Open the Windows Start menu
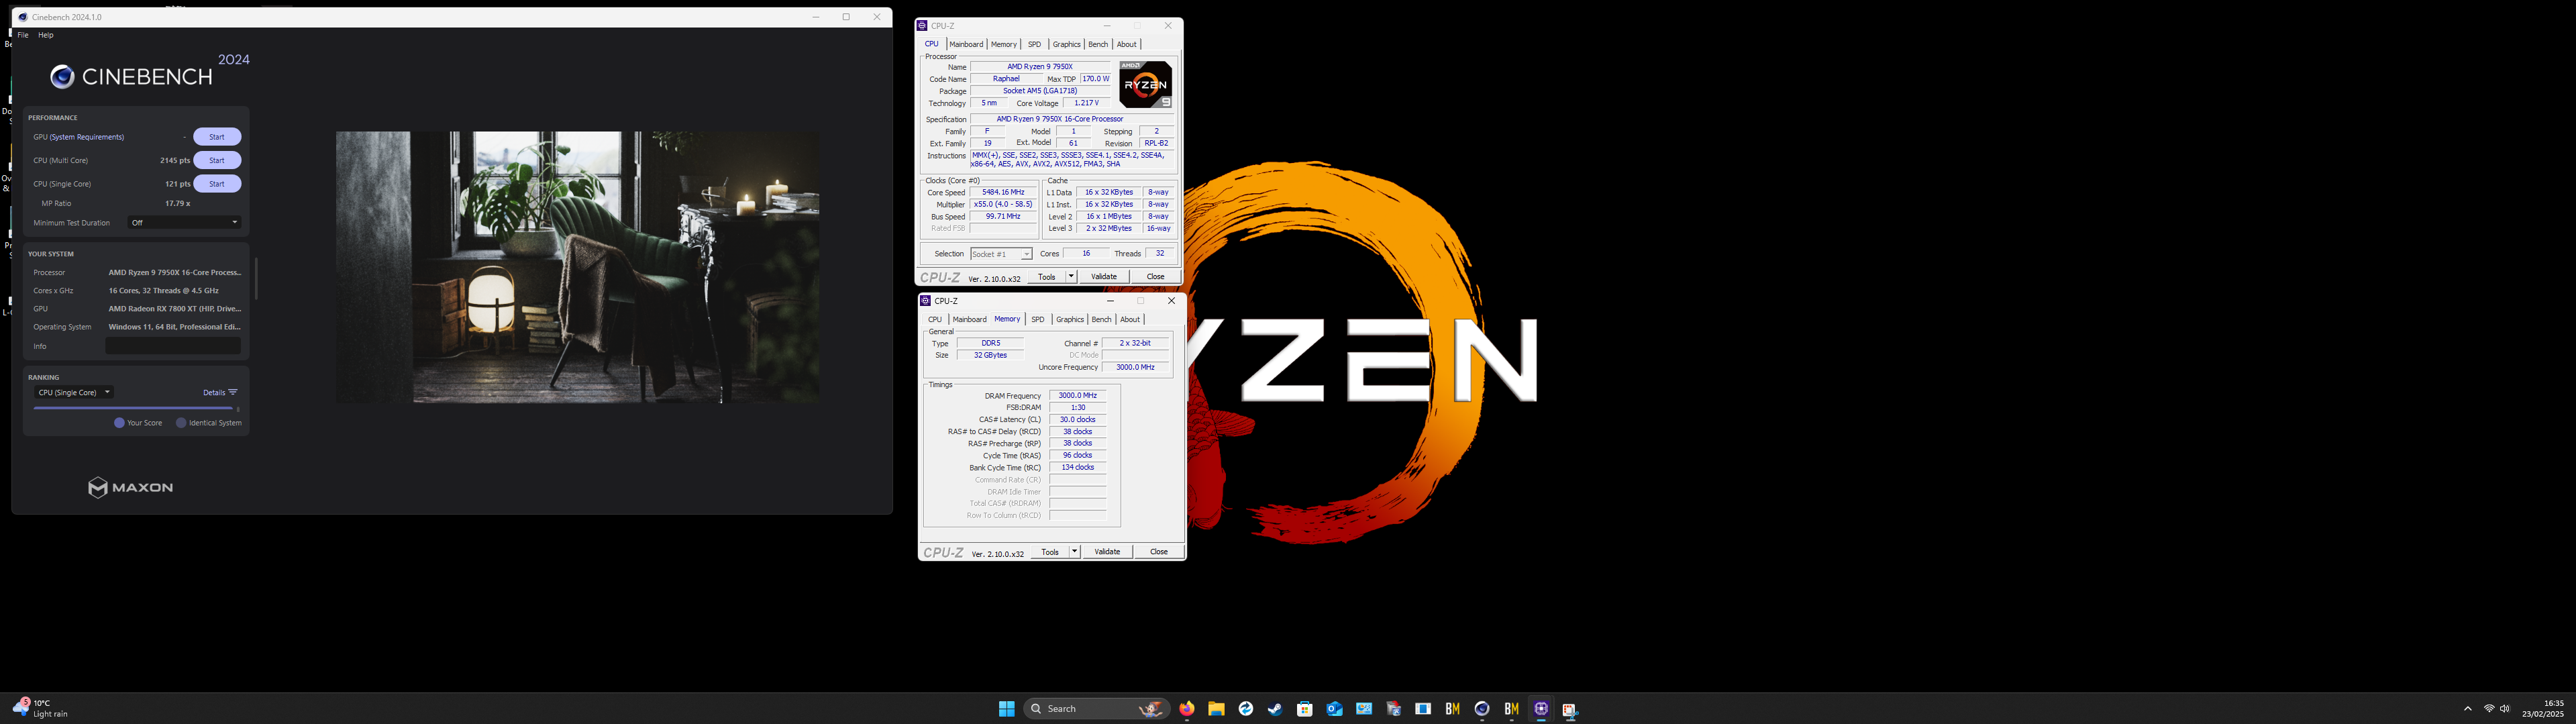 [1006, 709]
